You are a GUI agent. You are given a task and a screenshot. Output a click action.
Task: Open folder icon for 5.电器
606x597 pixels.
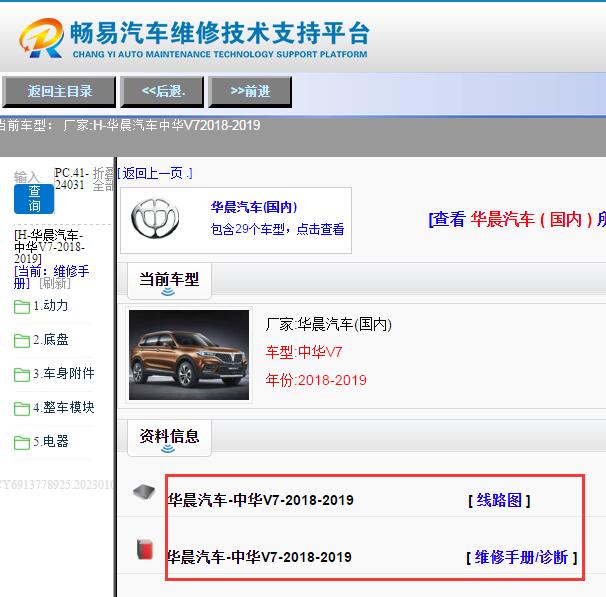click(22, 442)
